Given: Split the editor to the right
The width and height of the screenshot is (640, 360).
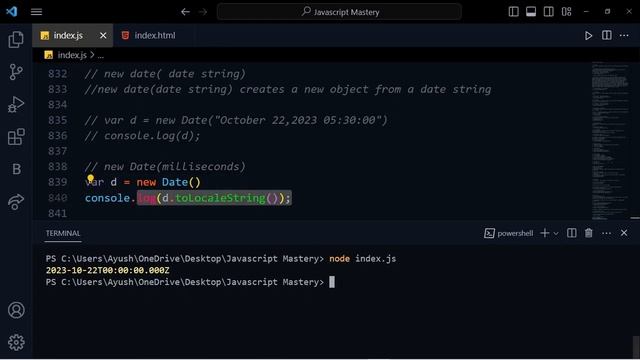Looking at the screenshot, I should (607, 36).
